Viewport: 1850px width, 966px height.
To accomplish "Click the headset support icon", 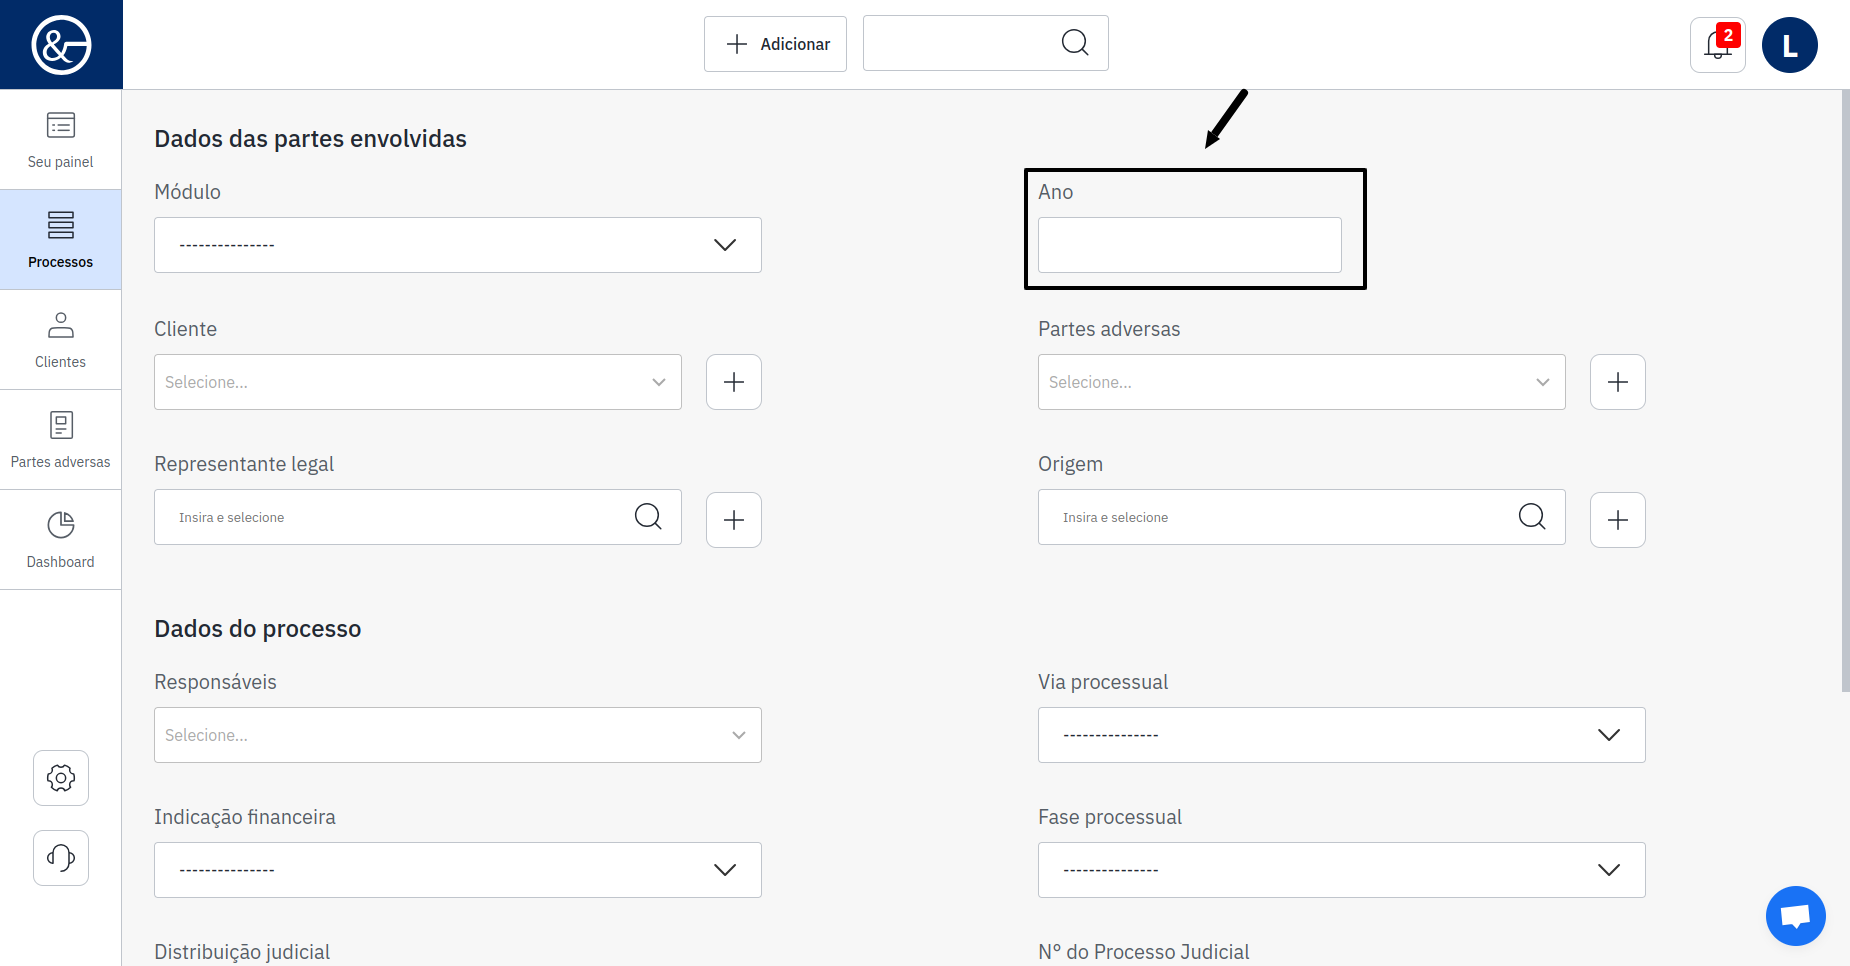I will 61,858.
